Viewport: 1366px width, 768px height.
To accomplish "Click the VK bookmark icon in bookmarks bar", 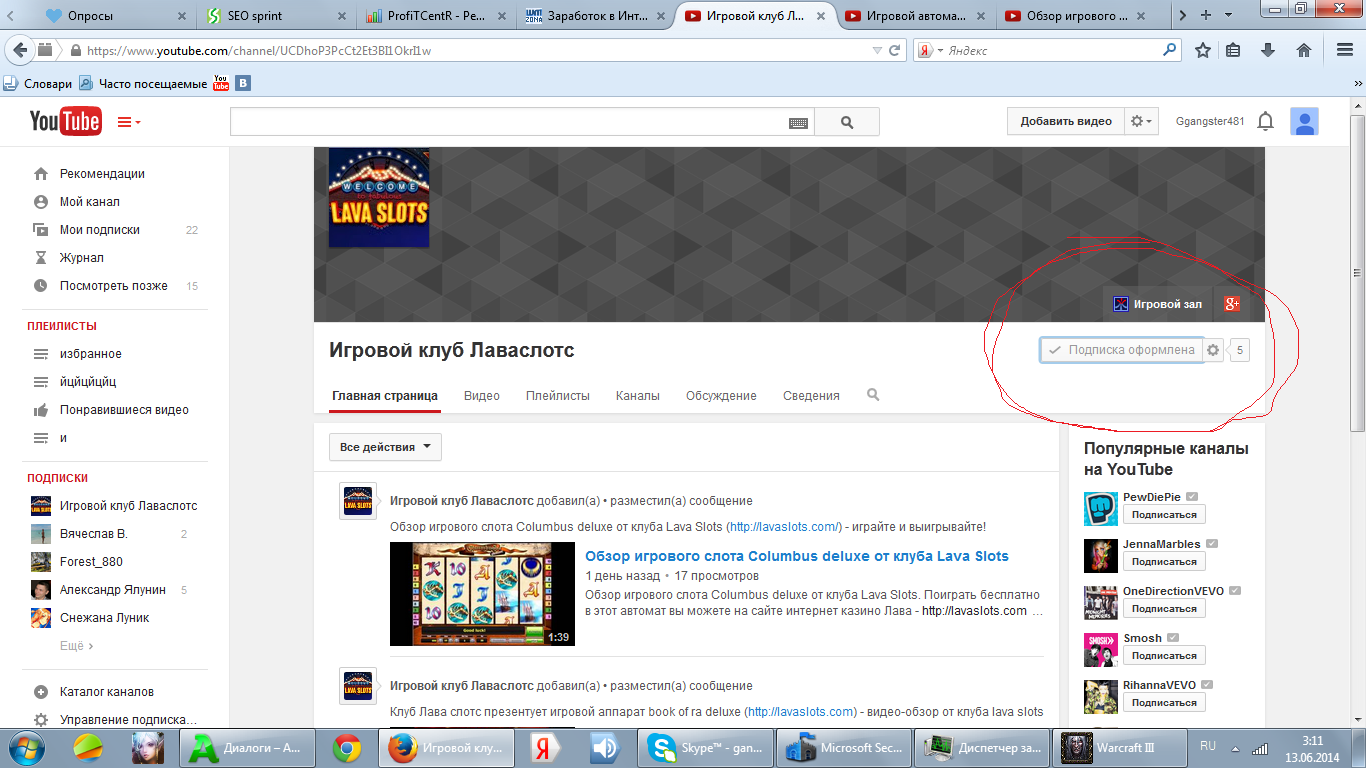I will click(242, 84).
